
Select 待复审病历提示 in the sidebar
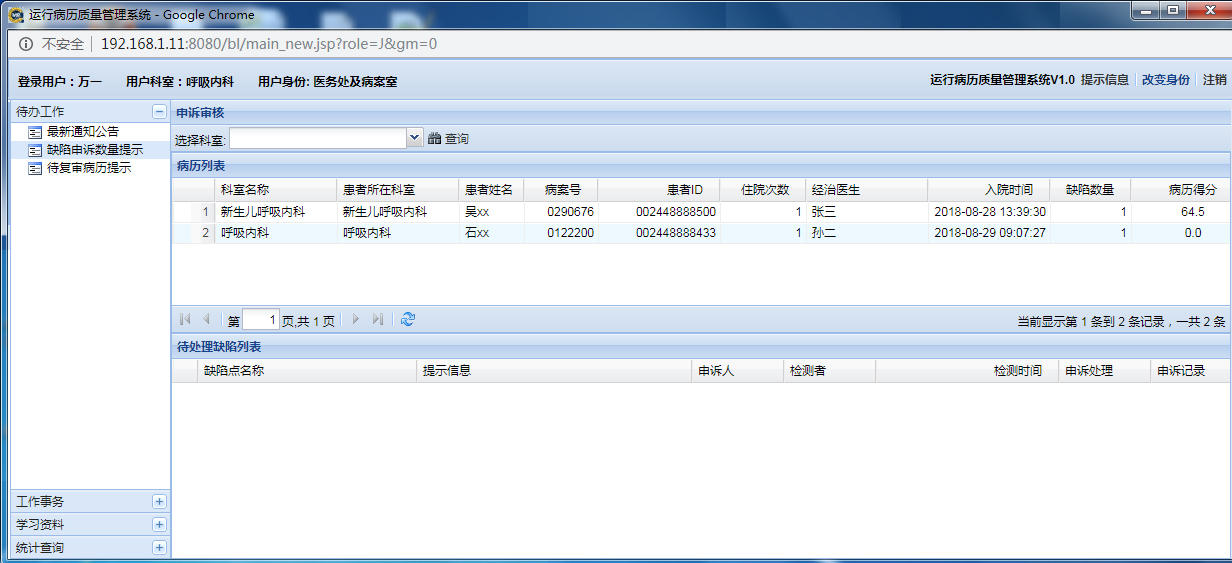(x=88, y=168)
